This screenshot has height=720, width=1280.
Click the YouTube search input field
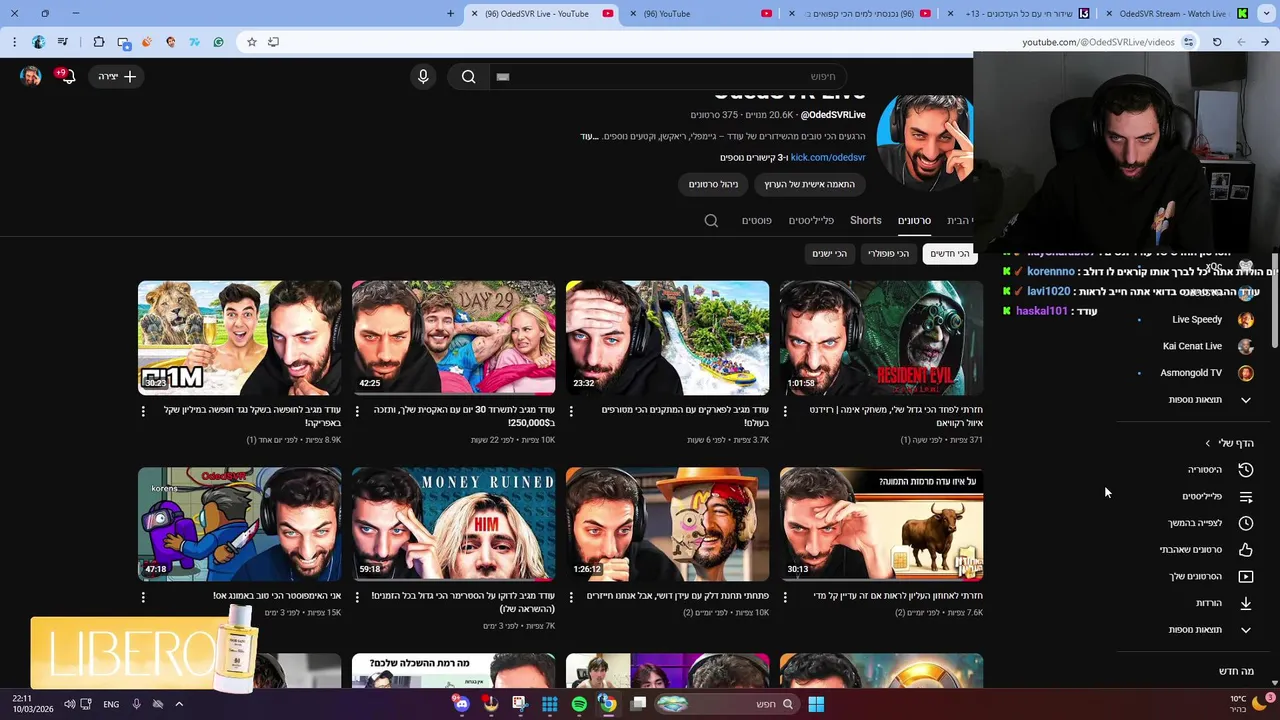(670, 76)
